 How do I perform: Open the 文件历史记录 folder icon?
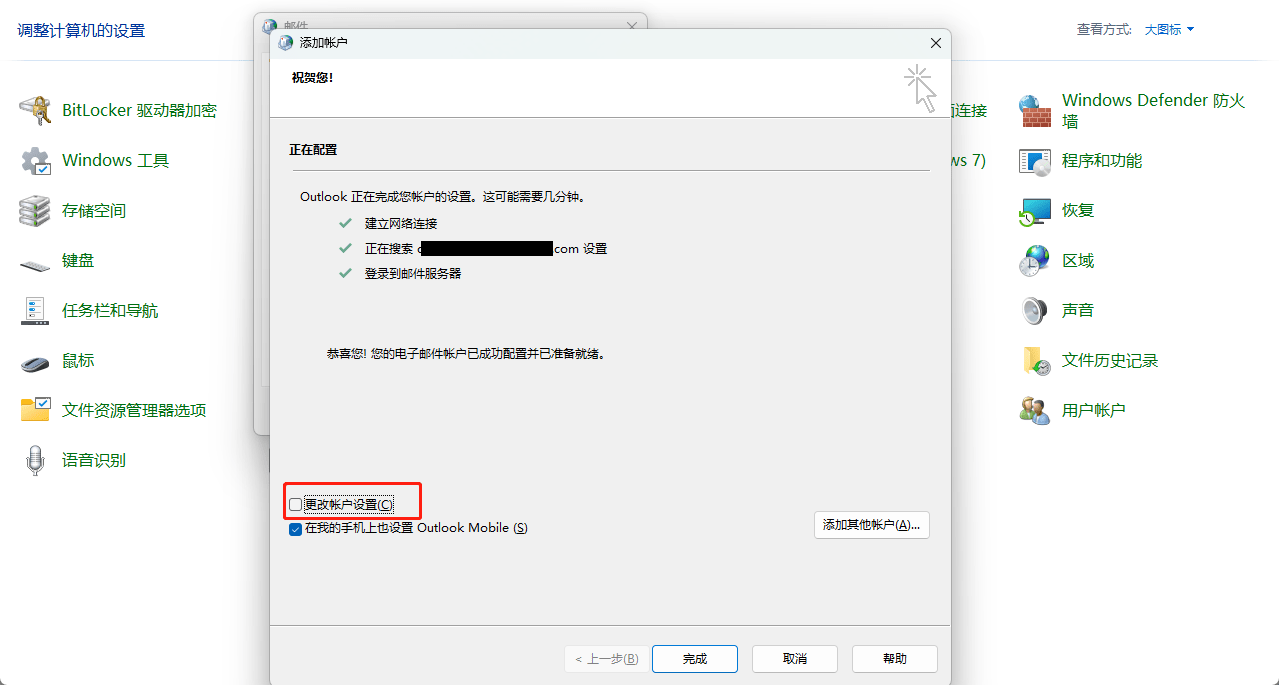pos(1035,360)
